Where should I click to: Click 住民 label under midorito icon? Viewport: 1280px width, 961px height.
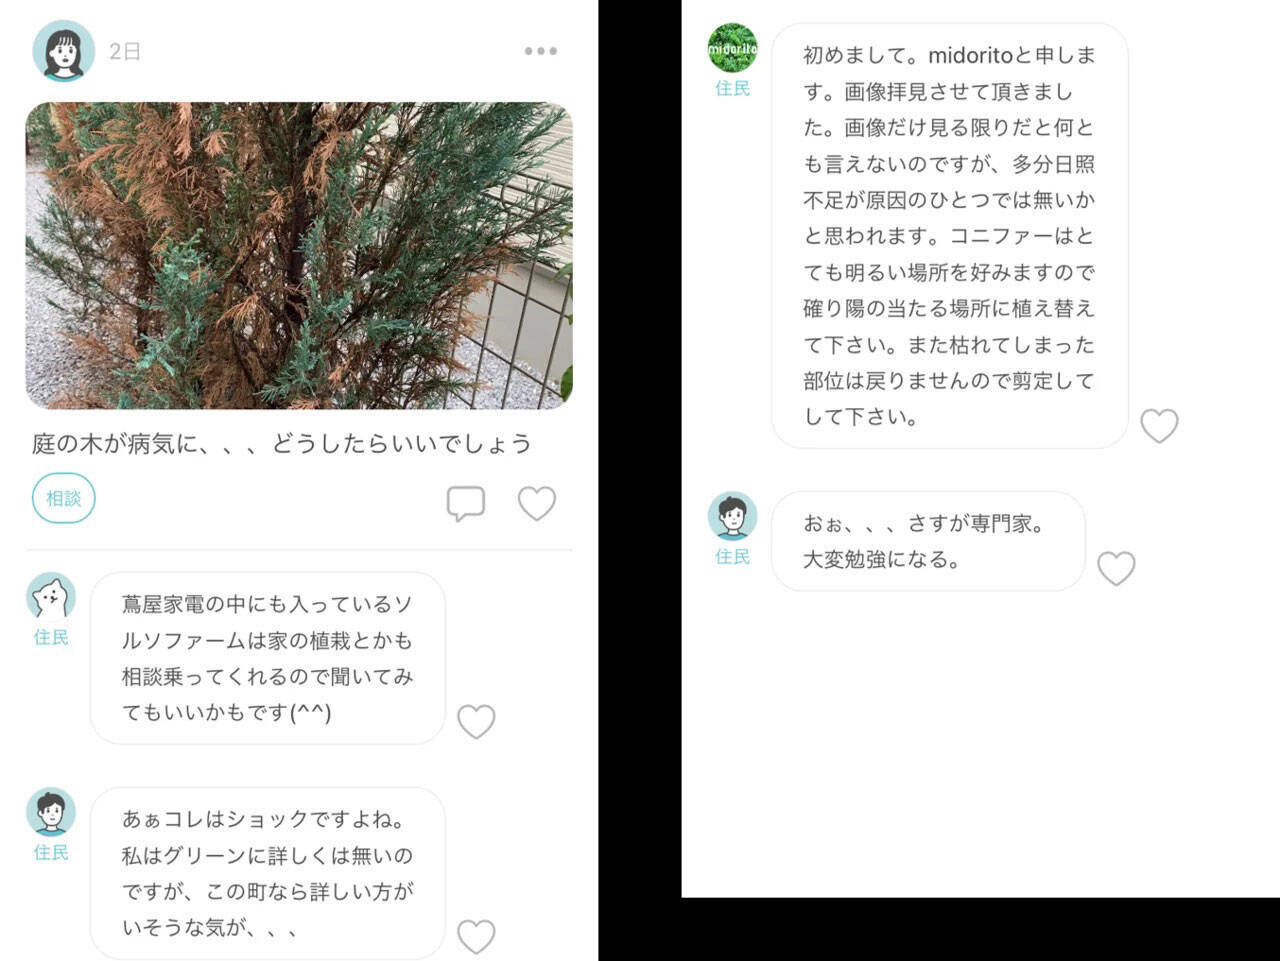coord(733,89)
